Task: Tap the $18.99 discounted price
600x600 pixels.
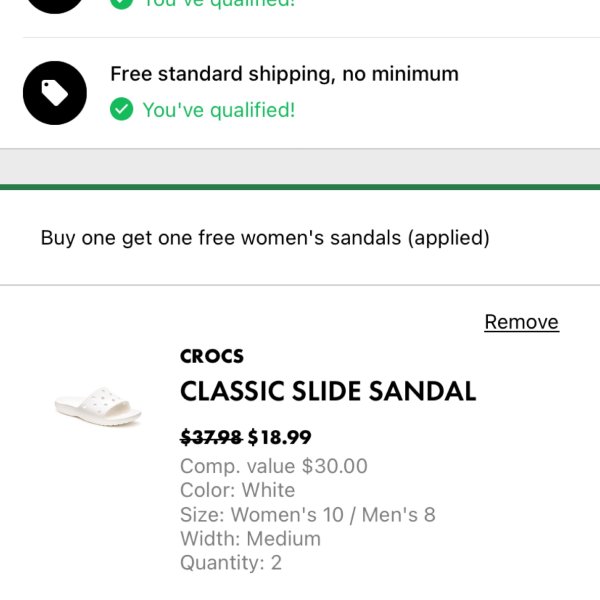Action: point(280,437)
